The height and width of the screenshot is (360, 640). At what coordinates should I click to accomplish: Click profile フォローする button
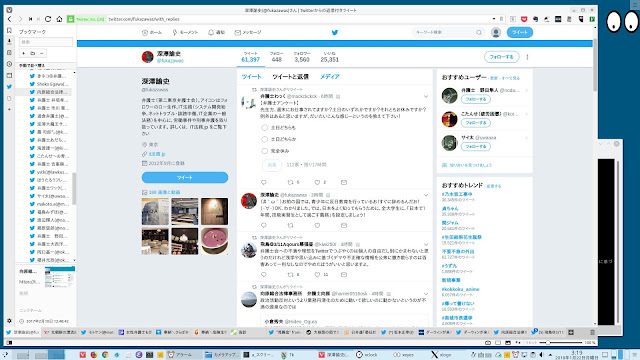click(502, 57)
